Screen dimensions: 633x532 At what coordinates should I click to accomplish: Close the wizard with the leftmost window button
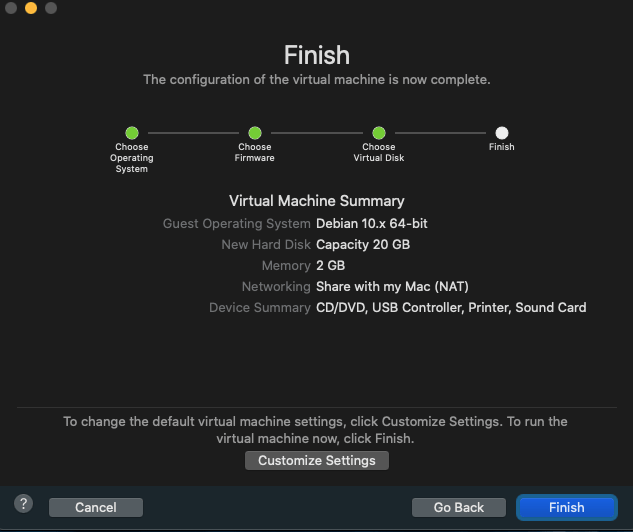point(10,8)
